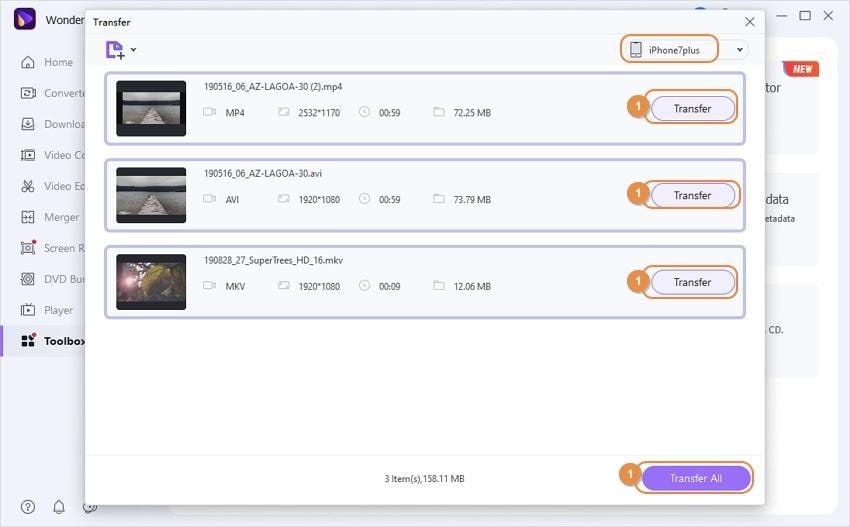The height and width of the screenshot is (527, 850).
Task: Click the clock icon in the MP4 row
Action: [364, 112]
